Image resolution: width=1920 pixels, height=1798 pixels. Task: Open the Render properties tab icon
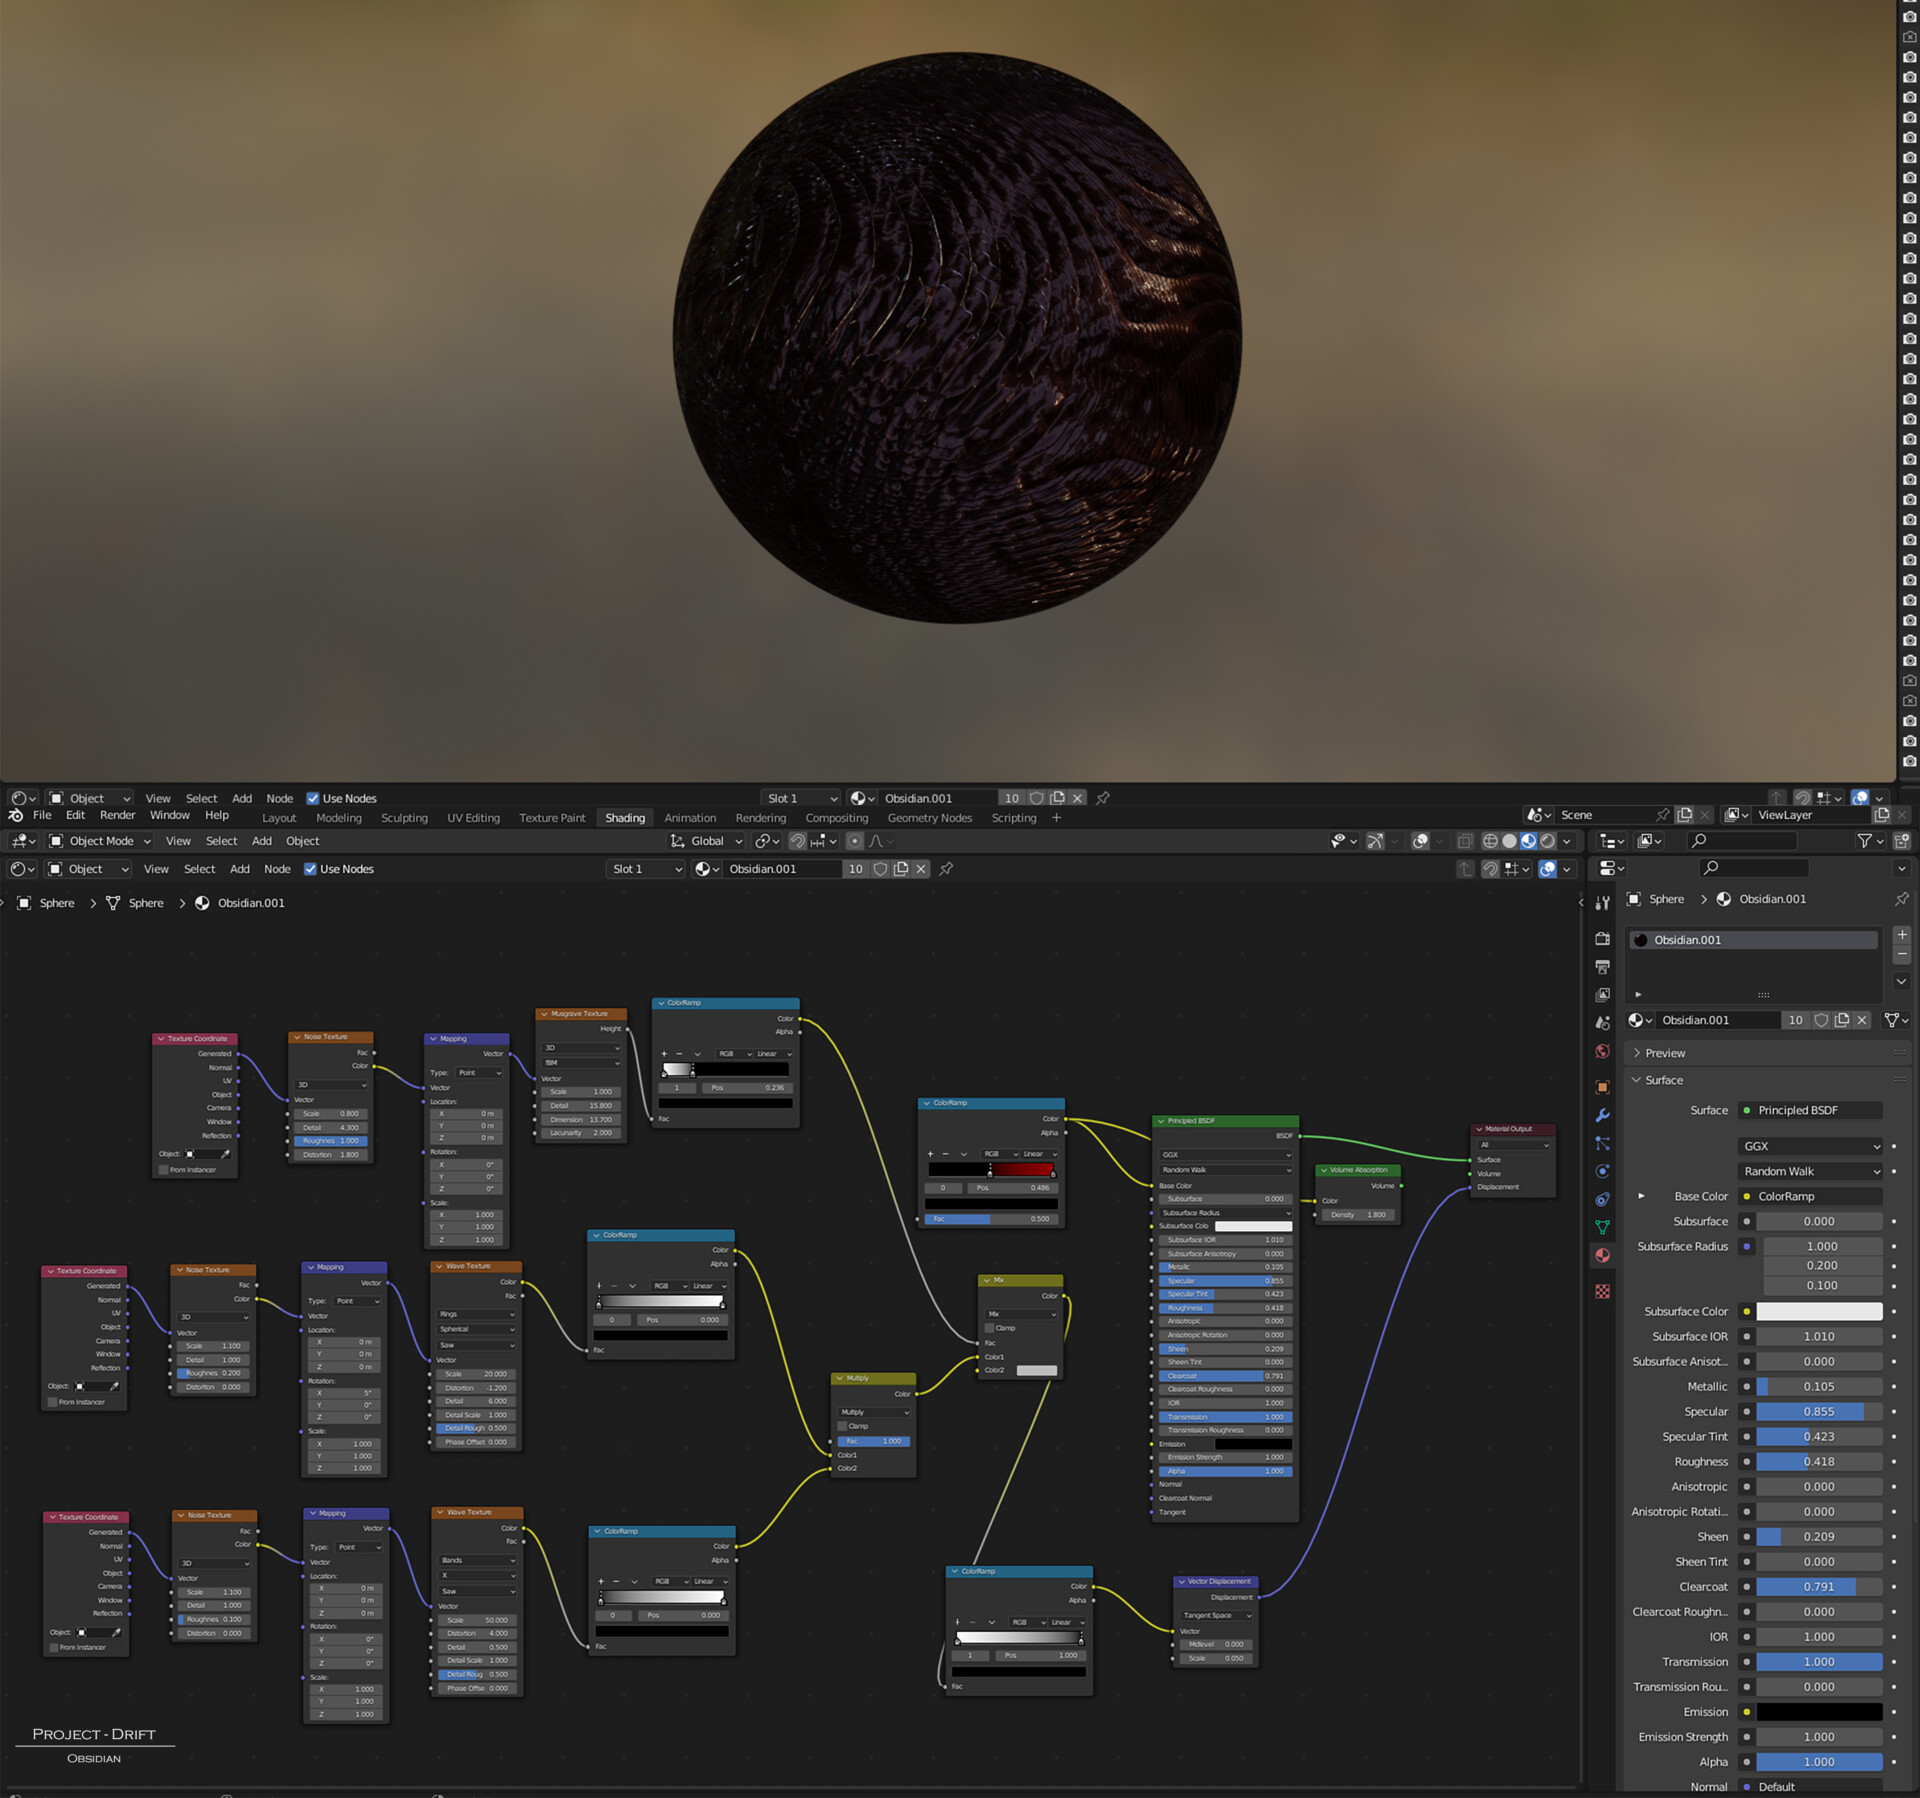[1602, 939]
